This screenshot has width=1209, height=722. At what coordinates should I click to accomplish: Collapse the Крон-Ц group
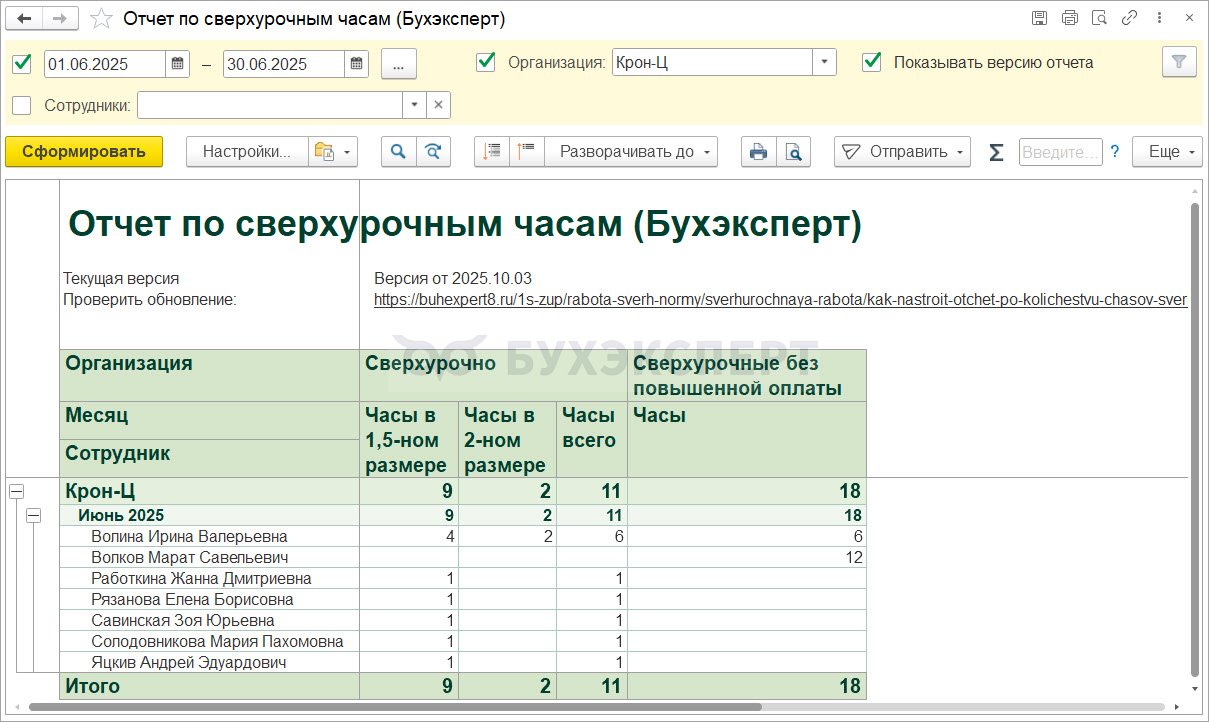point(16,491)
